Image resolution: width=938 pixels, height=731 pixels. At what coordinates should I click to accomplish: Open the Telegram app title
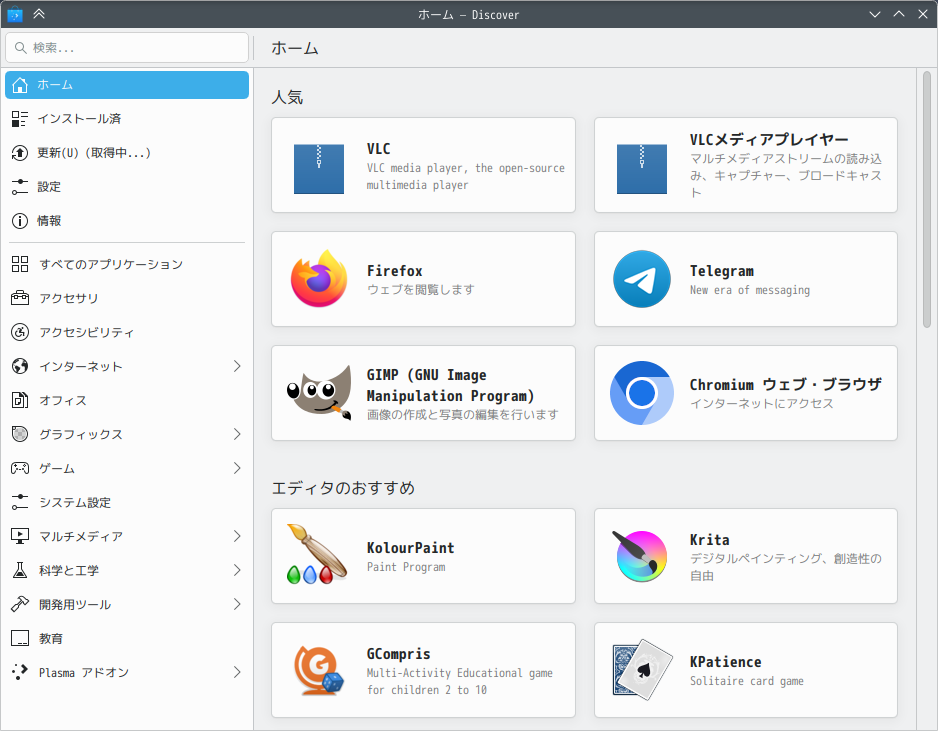point(721,271)
